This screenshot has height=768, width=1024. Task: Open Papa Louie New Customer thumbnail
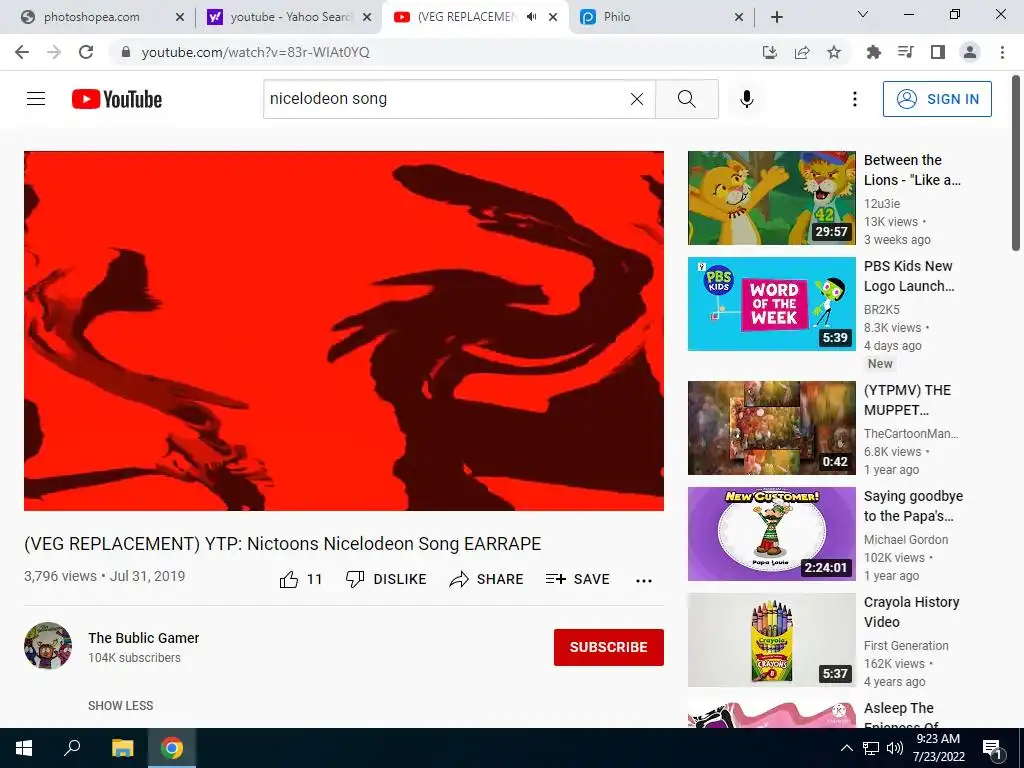tap(771, 534)
